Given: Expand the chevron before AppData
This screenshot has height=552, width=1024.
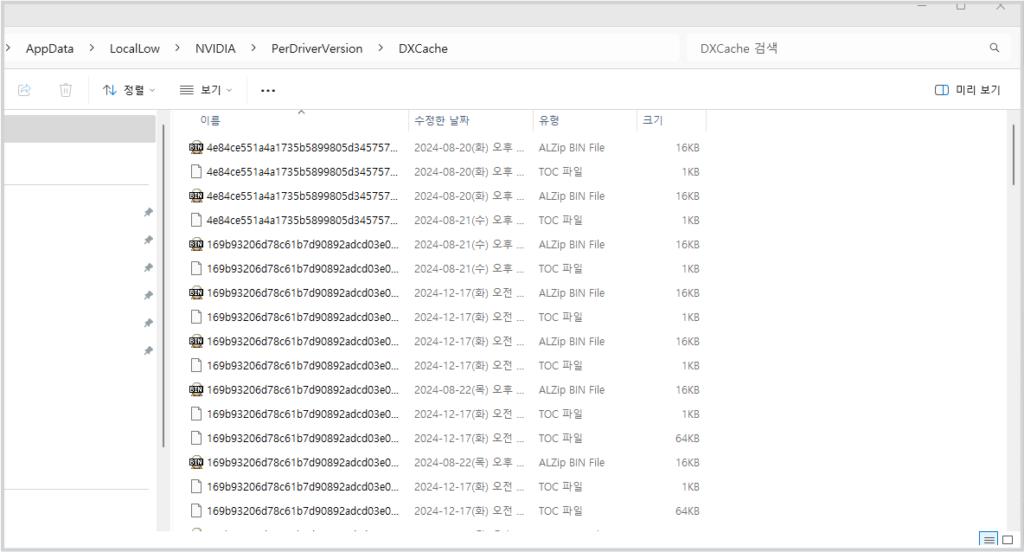Looking at the screenshot, I should coord(7,48).
